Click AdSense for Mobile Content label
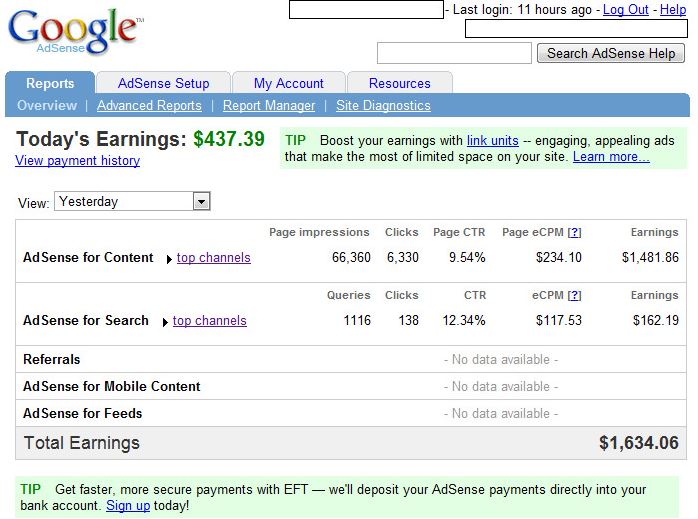698x519 pixels. 112,386
